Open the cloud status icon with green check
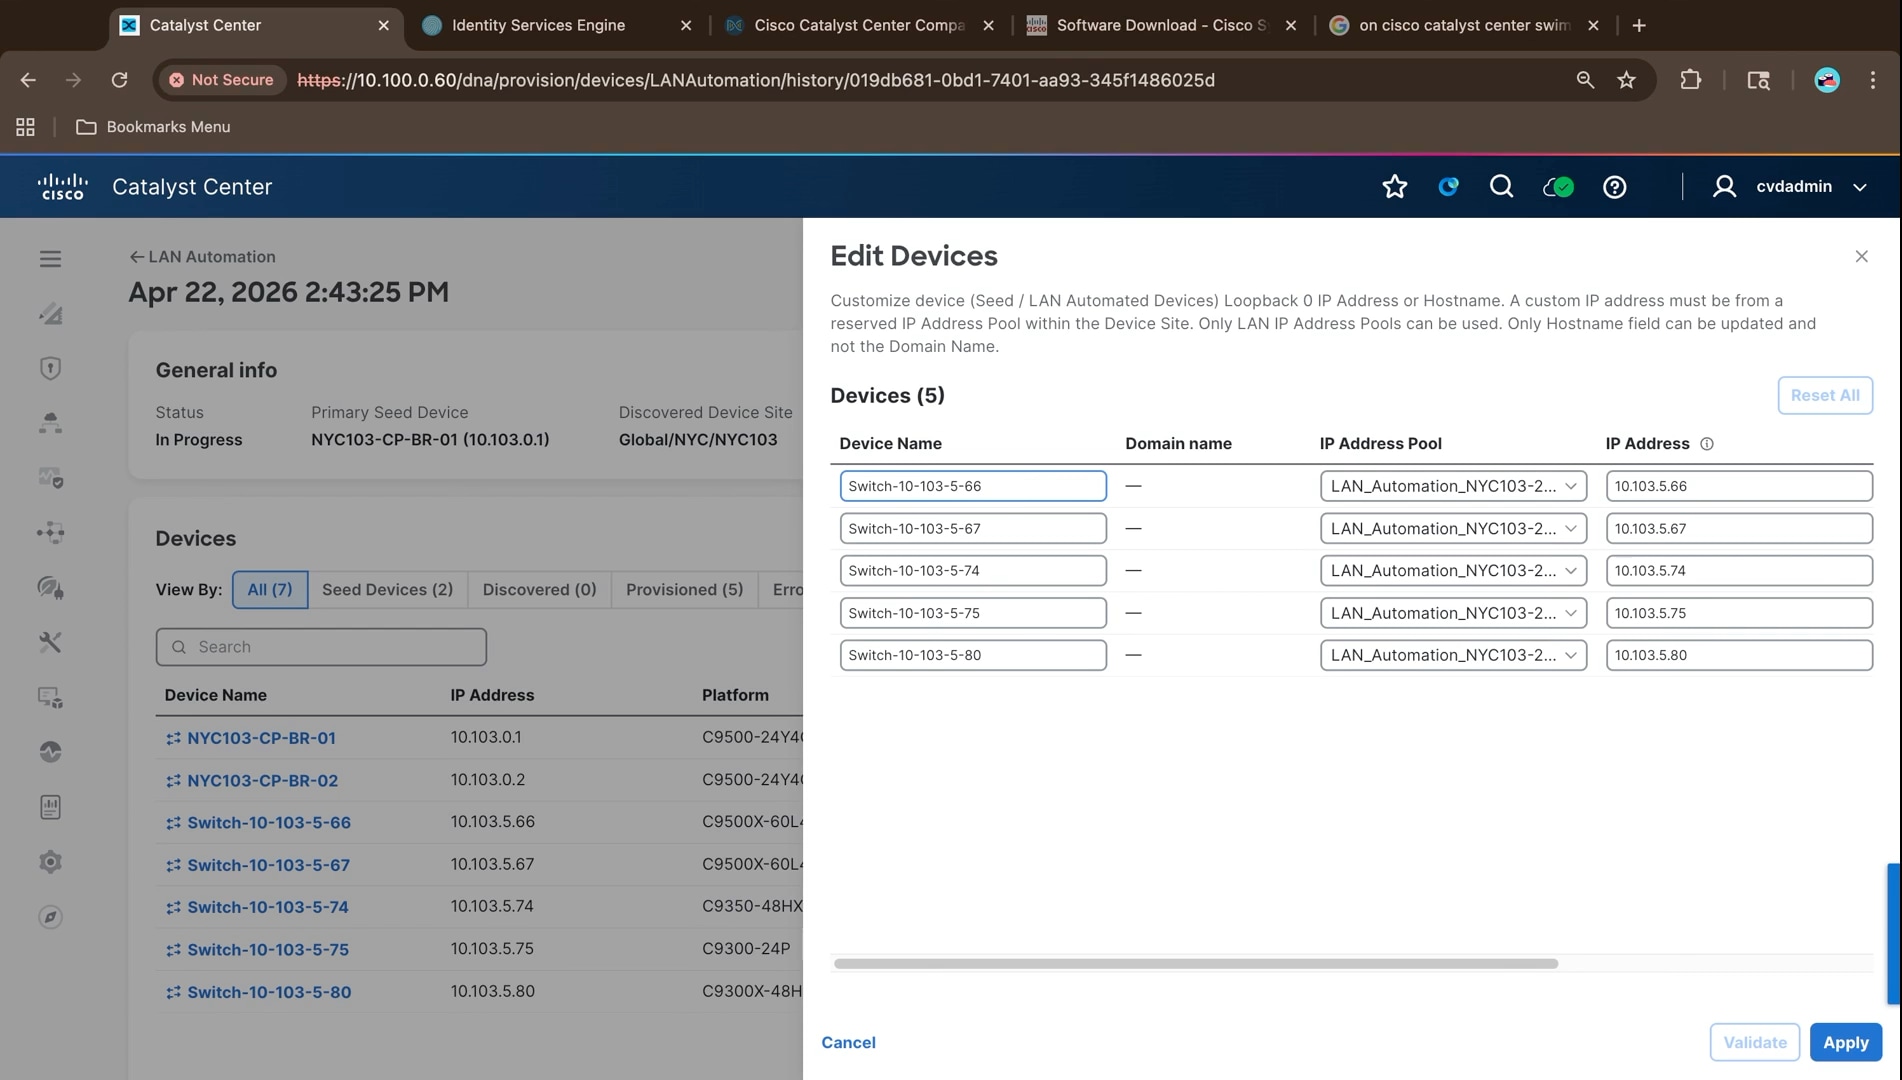The height and width of the screenshot is (1080, 1902). (x=1558, y=187)
